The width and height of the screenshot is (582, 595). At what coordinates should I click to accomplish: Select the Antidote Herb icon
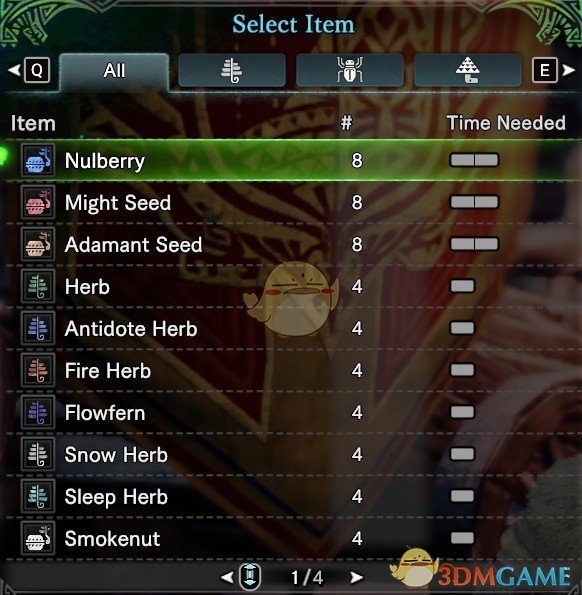click(x=38, y=328)
